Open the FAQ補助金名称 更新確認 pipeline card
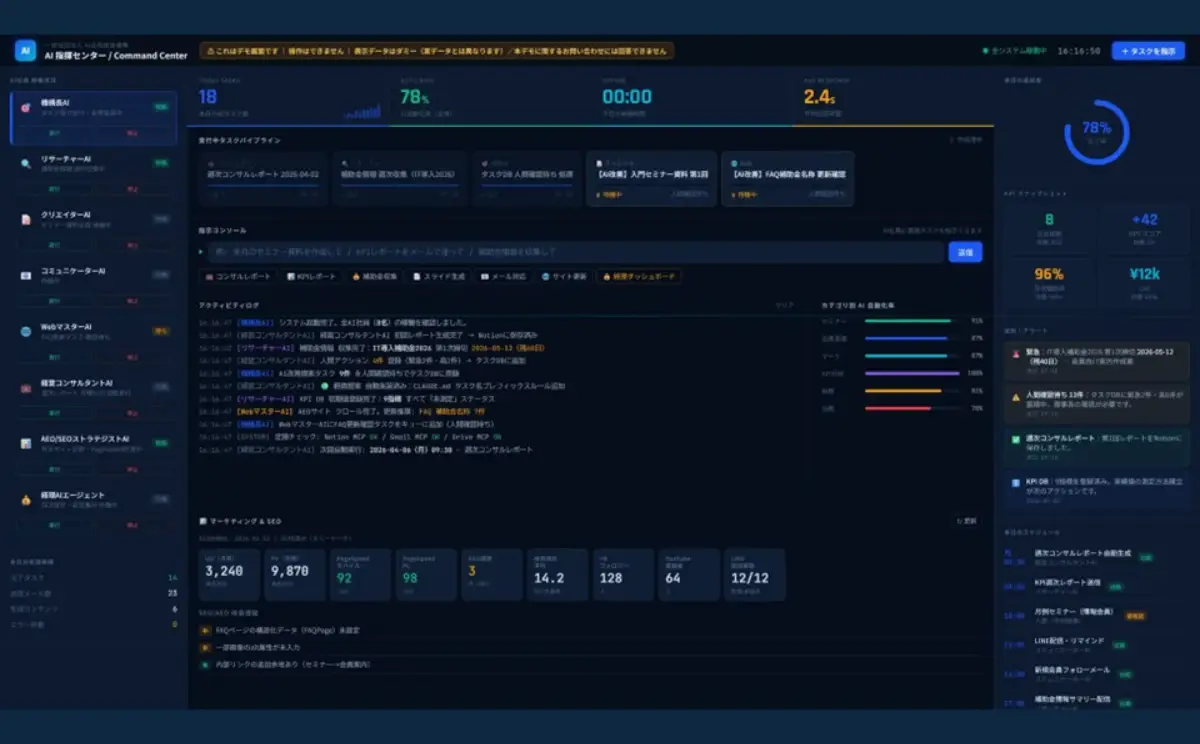This screenshot has height=744, width=1200. [x=788, y=179]
